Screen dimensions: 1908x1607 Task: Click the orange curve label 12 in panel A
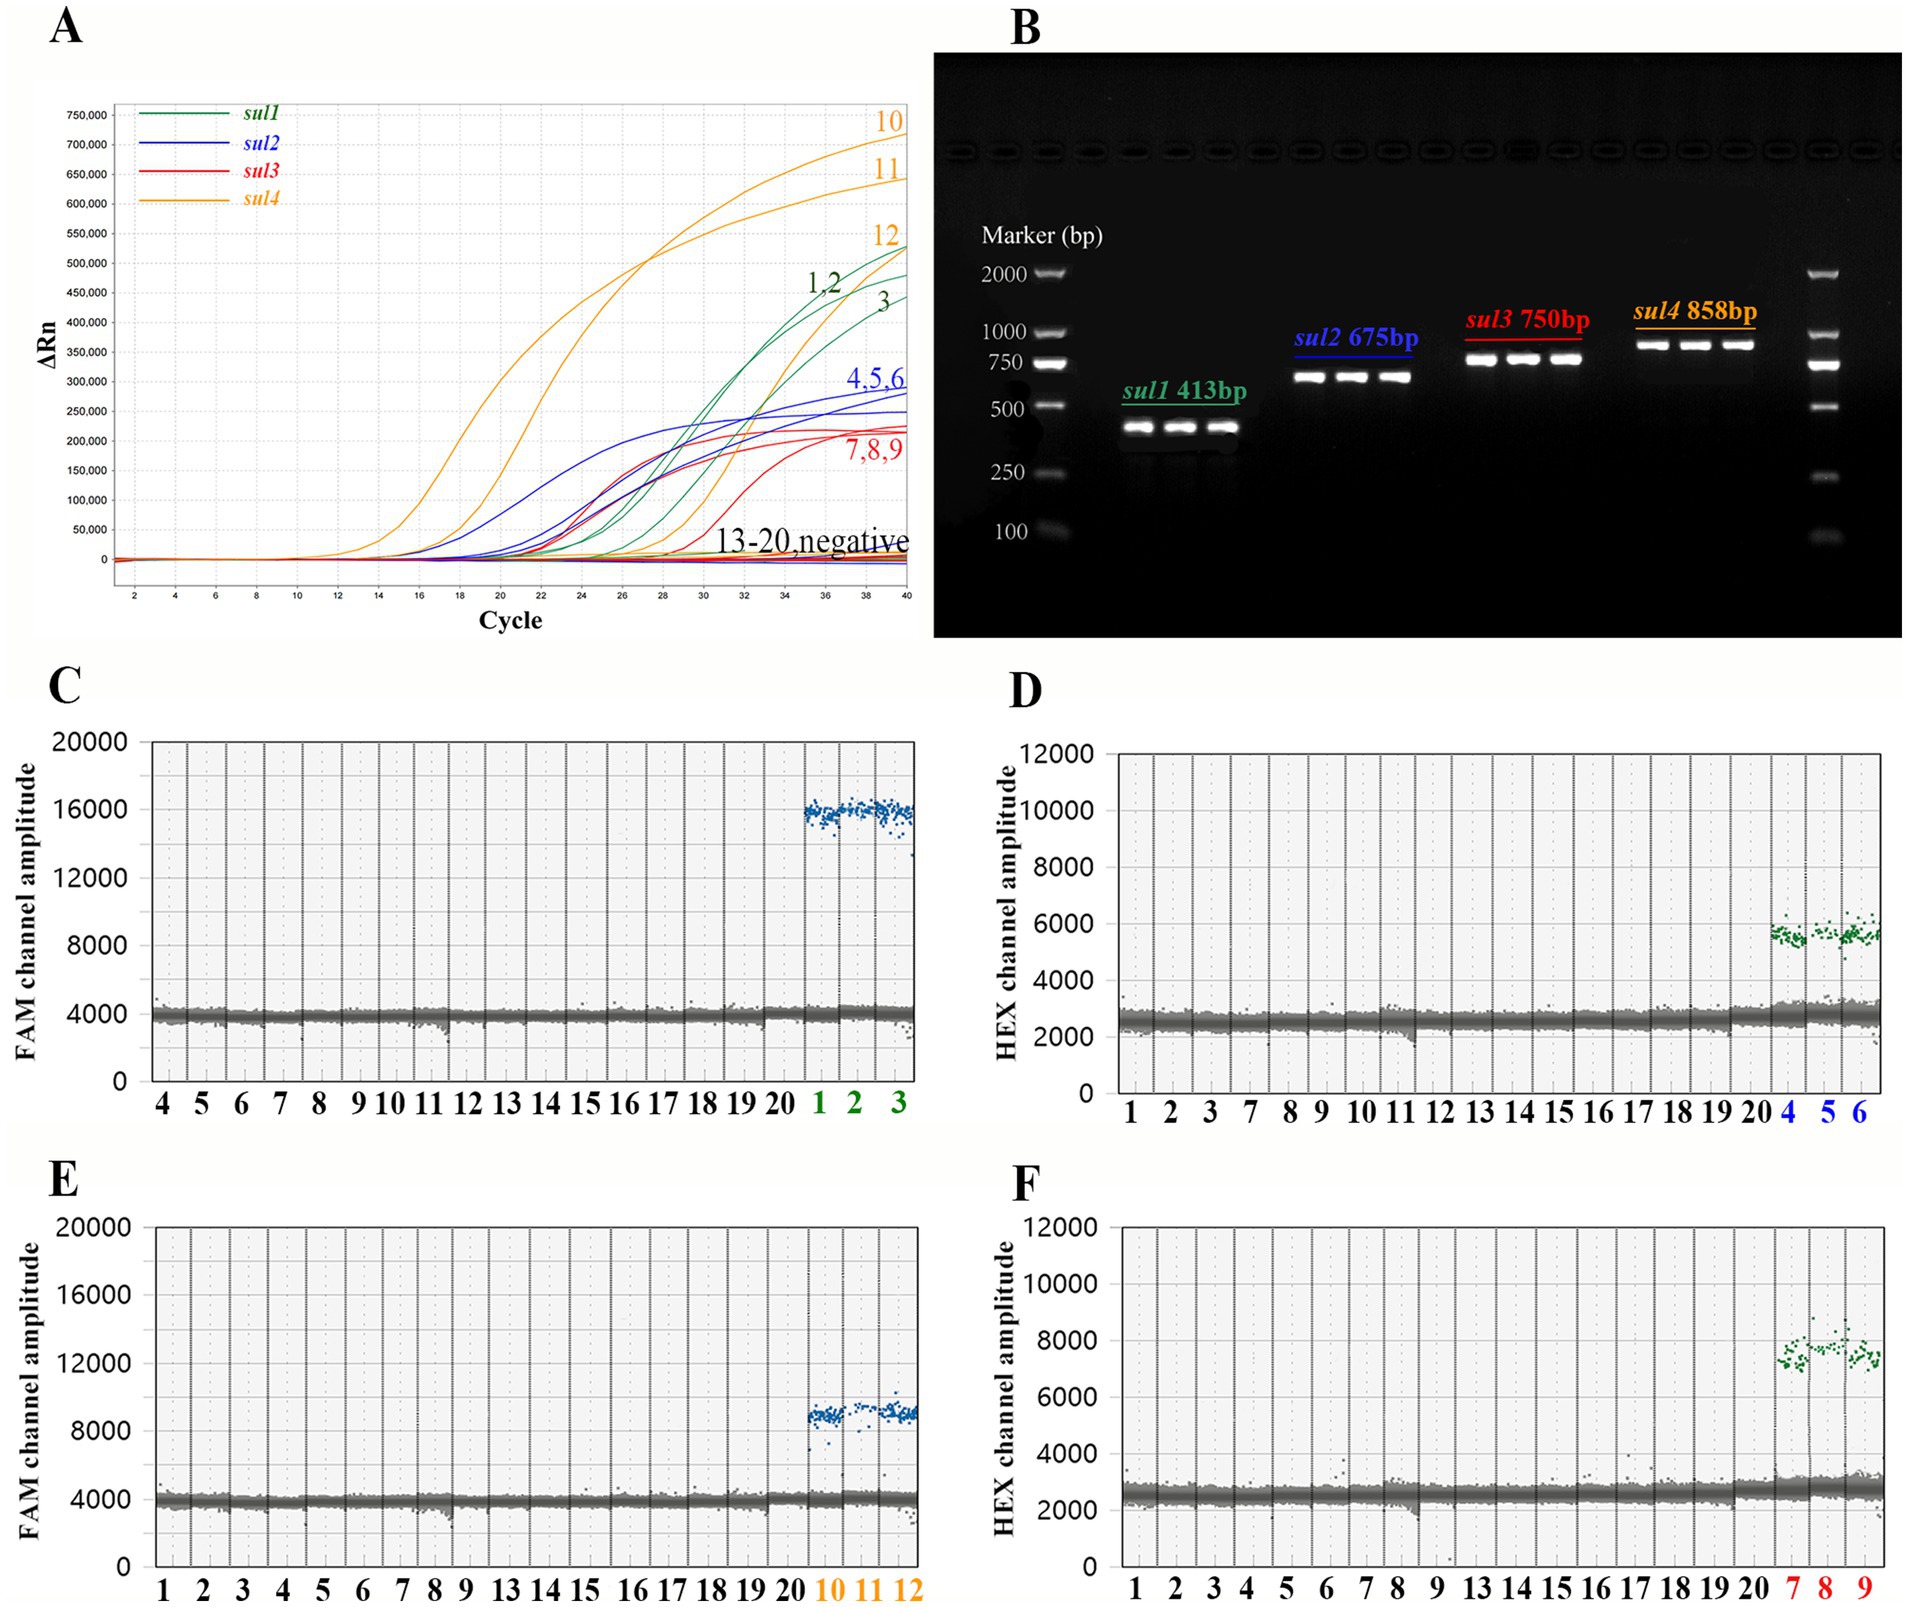click(885, 235)
